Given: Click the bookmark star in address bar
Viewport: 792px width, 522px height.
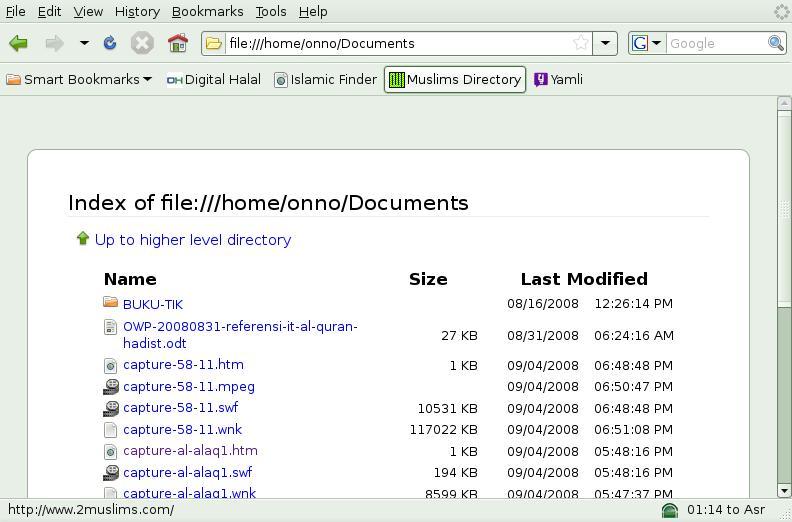Looking at the screenshot, I should click(581, 43).
